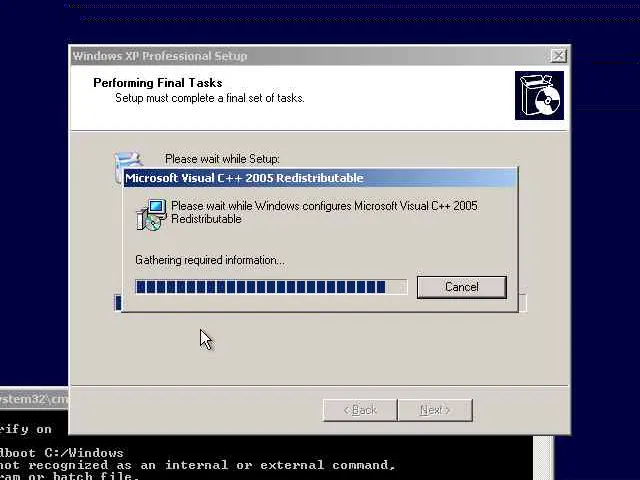Viewport: 640px width, 480px height.
Task: Click the 'Performing Final Tasks' heading
Action: [158, 83]
